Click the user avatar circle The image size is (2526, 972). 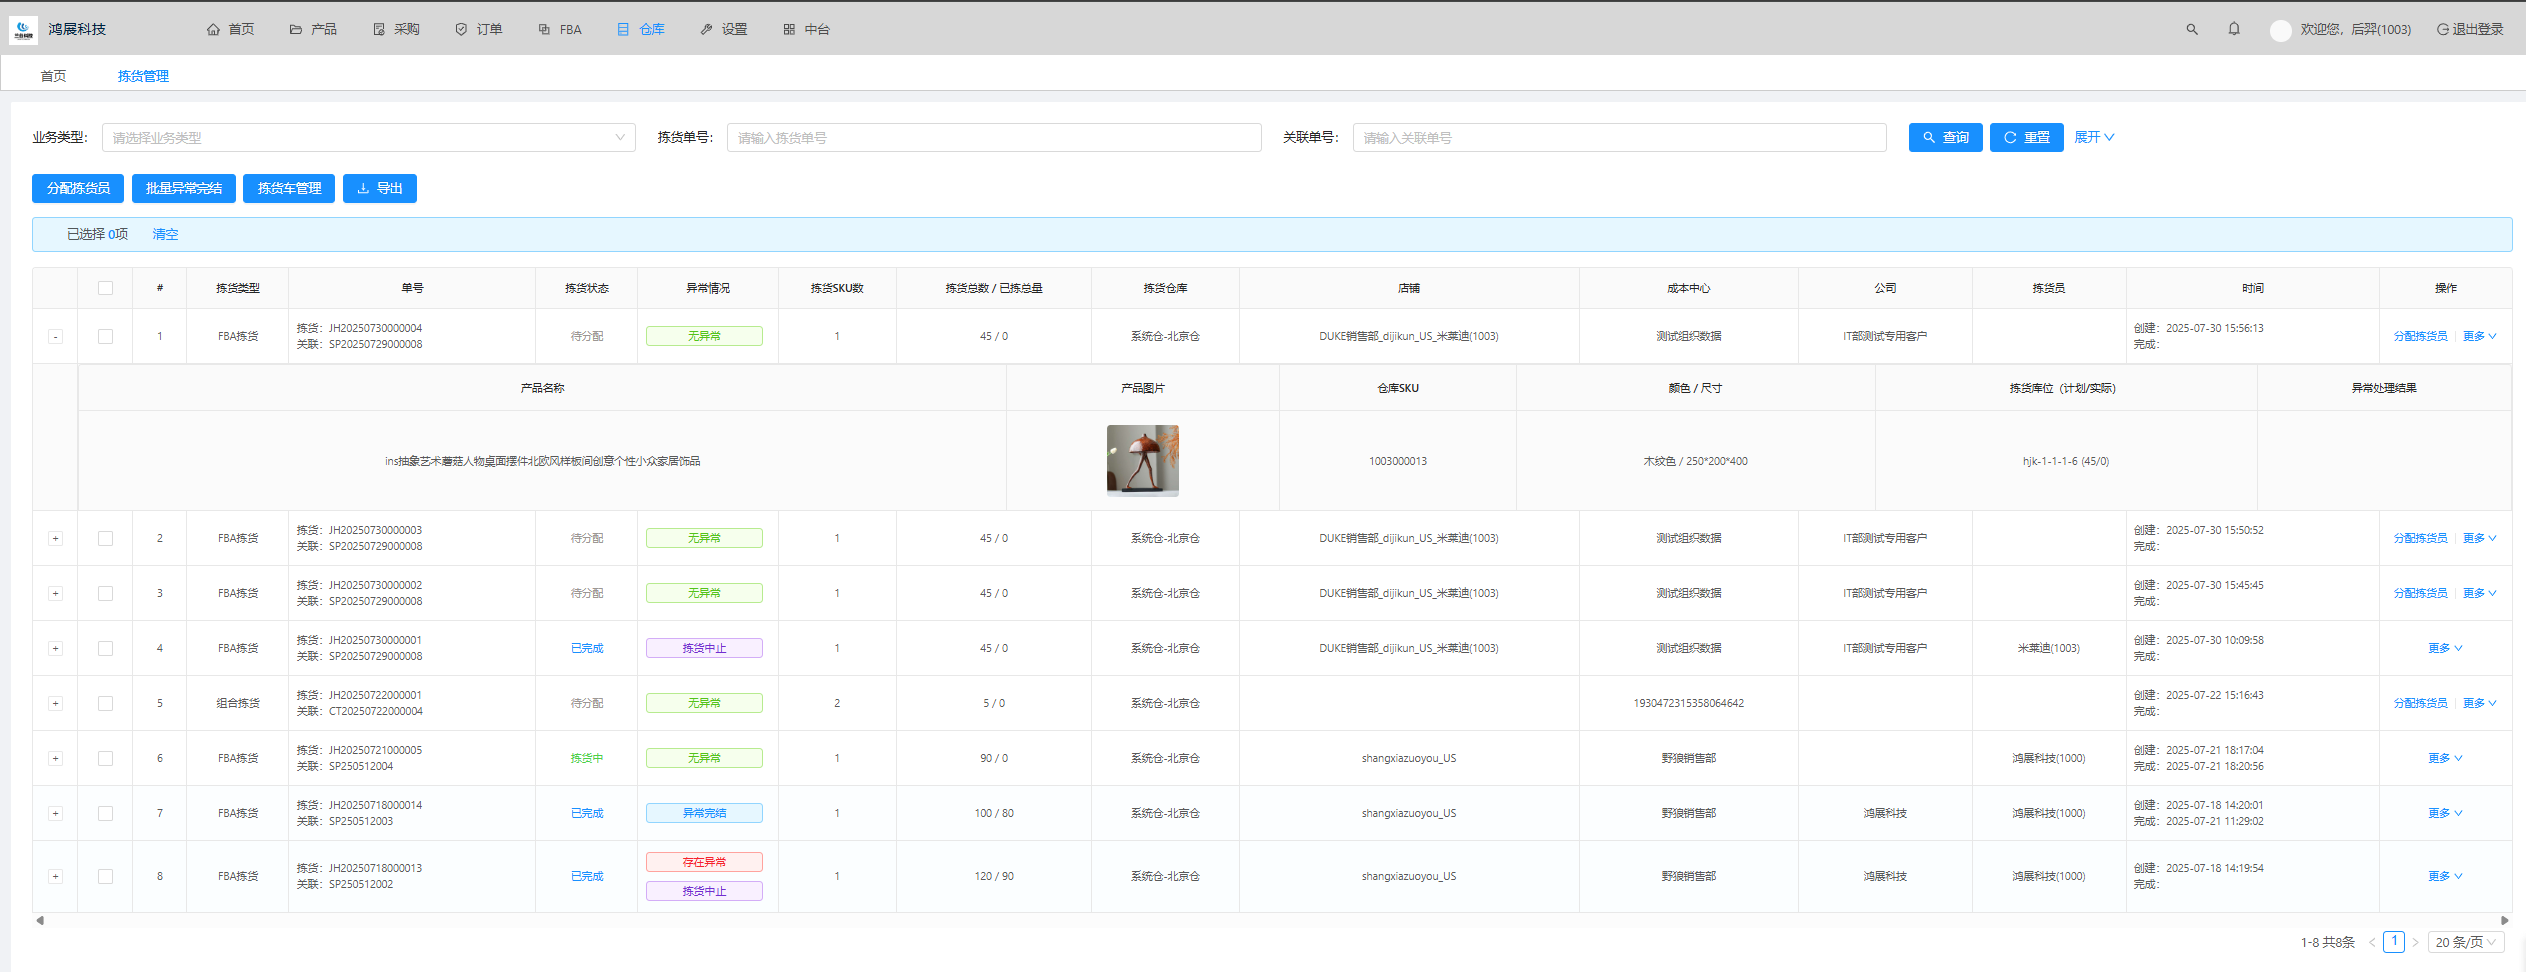(2280, 31)
